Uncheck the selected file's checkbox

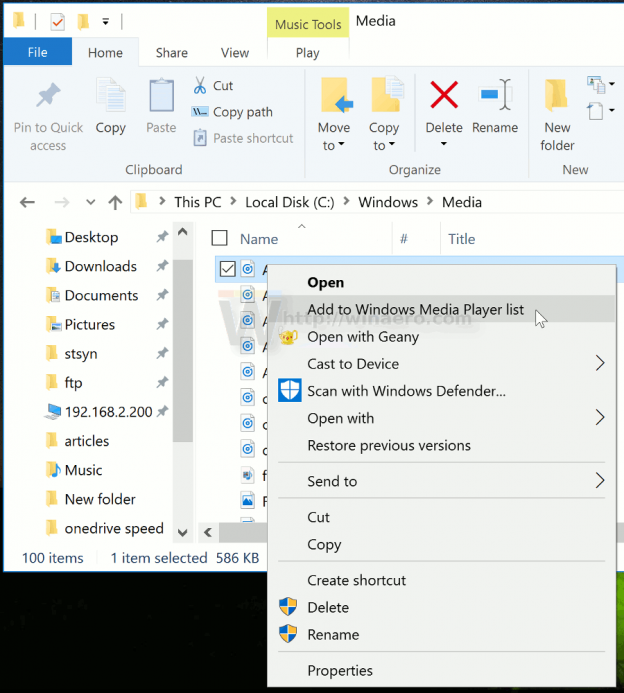click(228, 268)
